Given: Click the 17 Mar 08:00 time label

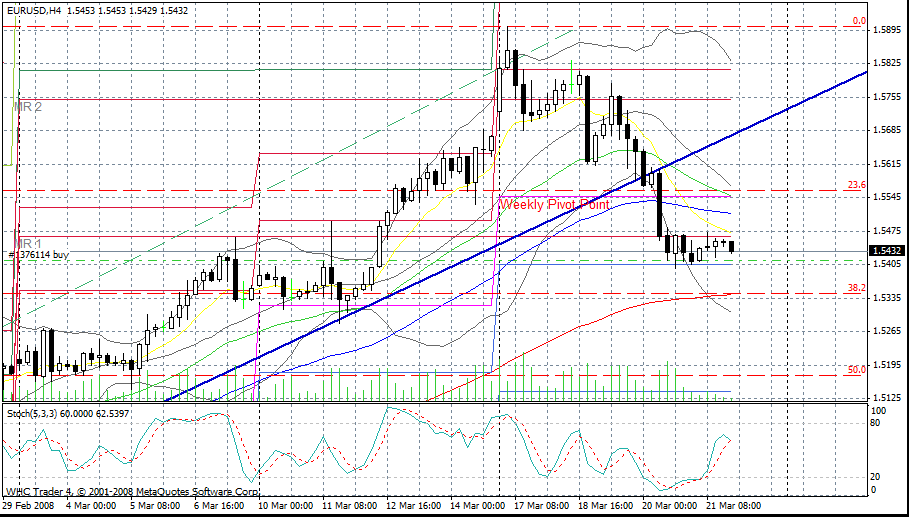Looking at the screenshot, I should point(540,506).
